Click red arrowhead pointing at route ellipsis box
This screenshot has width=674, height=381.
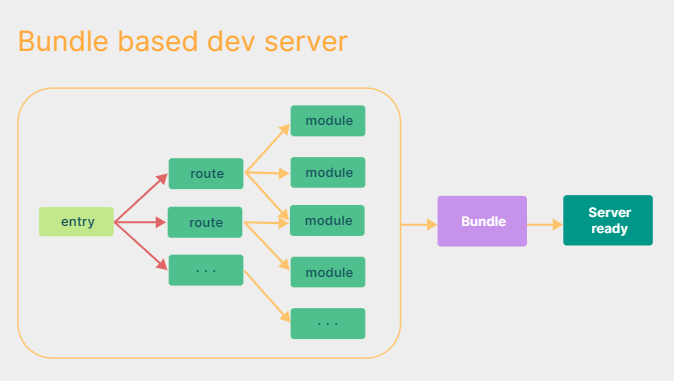coord(162,264)
